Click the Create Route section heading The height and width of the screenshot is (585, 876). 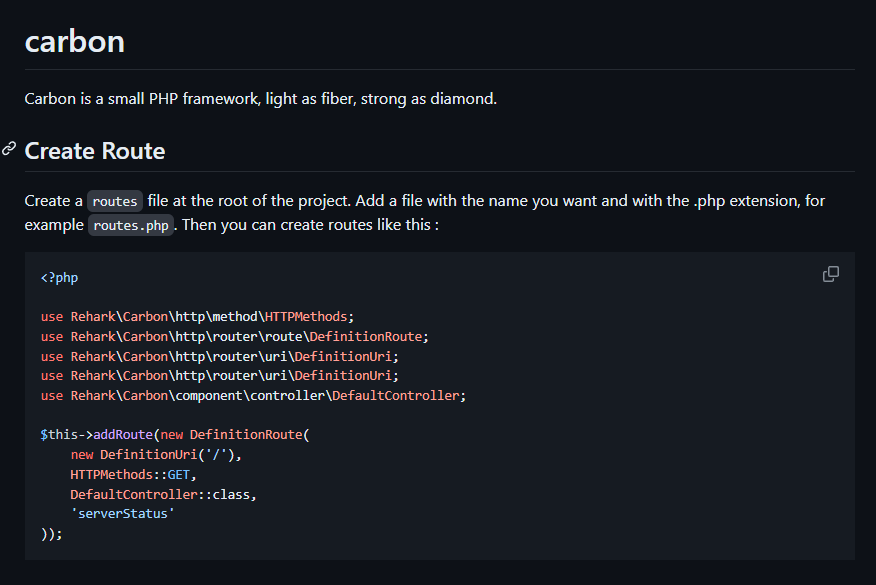tap(95, 151)
